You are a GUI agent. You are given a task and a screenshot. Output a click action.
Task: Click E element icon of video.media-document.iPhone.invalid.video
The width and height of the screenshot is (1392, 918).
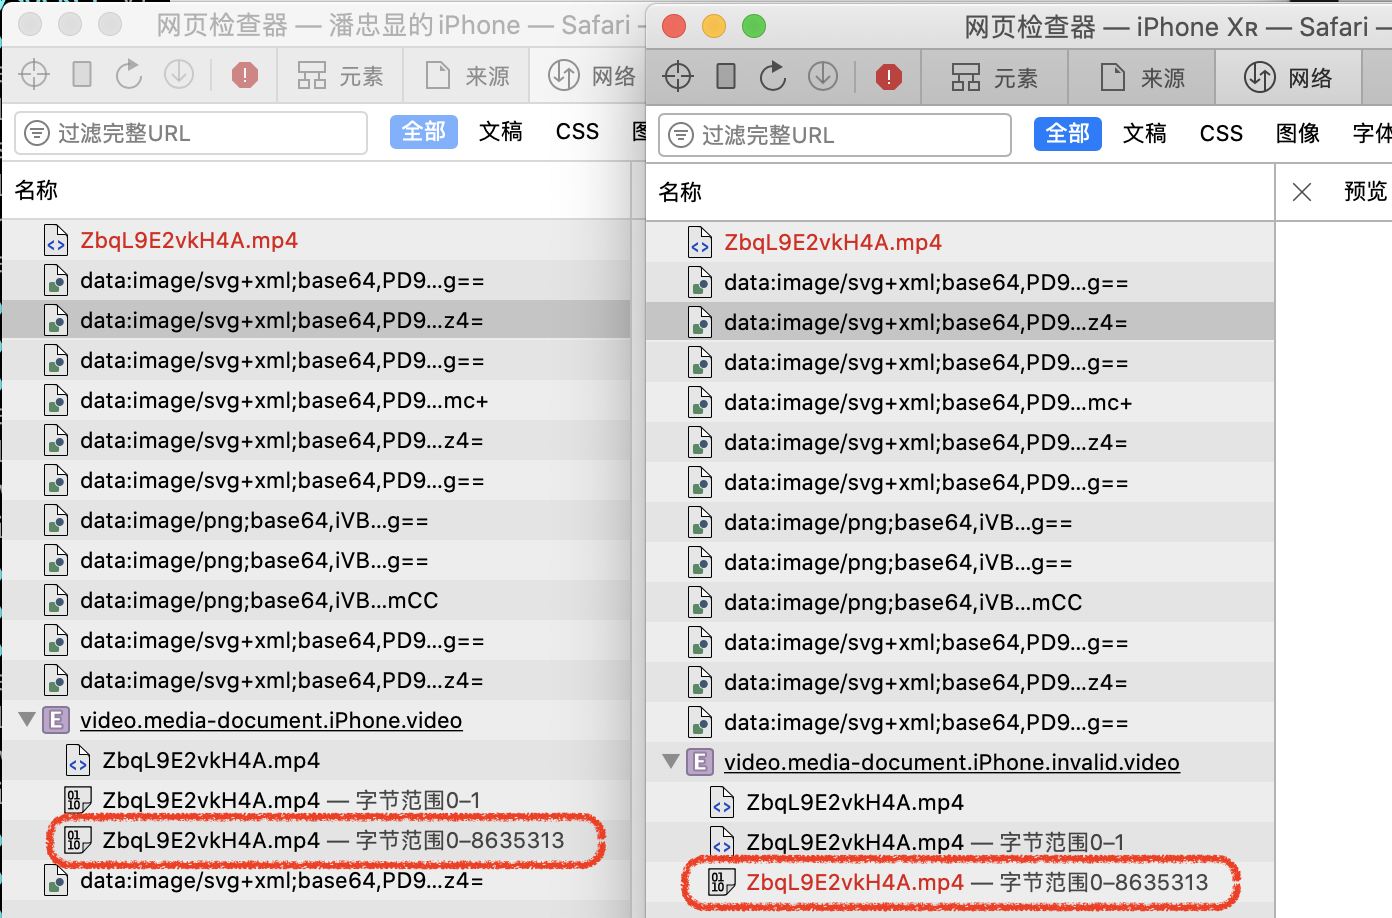pos(700,762)
